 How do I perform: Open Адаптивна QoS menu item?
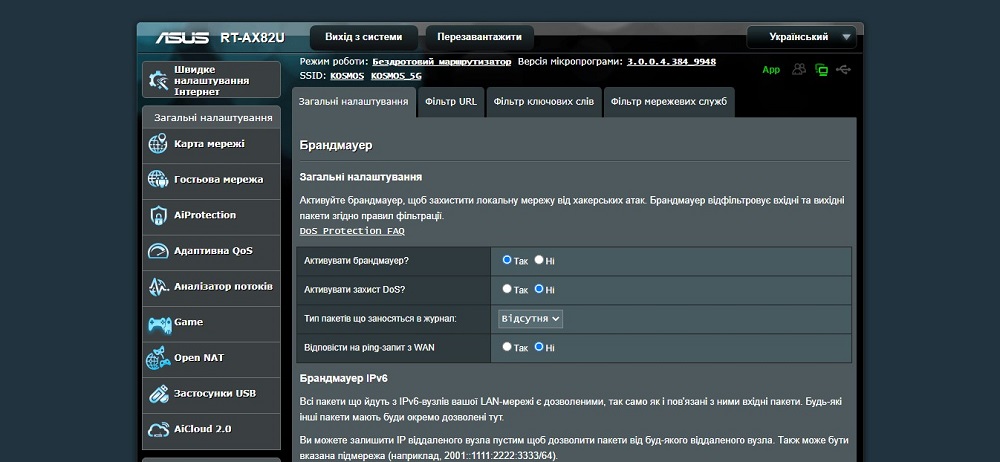pyautogui.click(x=211, y=251)
